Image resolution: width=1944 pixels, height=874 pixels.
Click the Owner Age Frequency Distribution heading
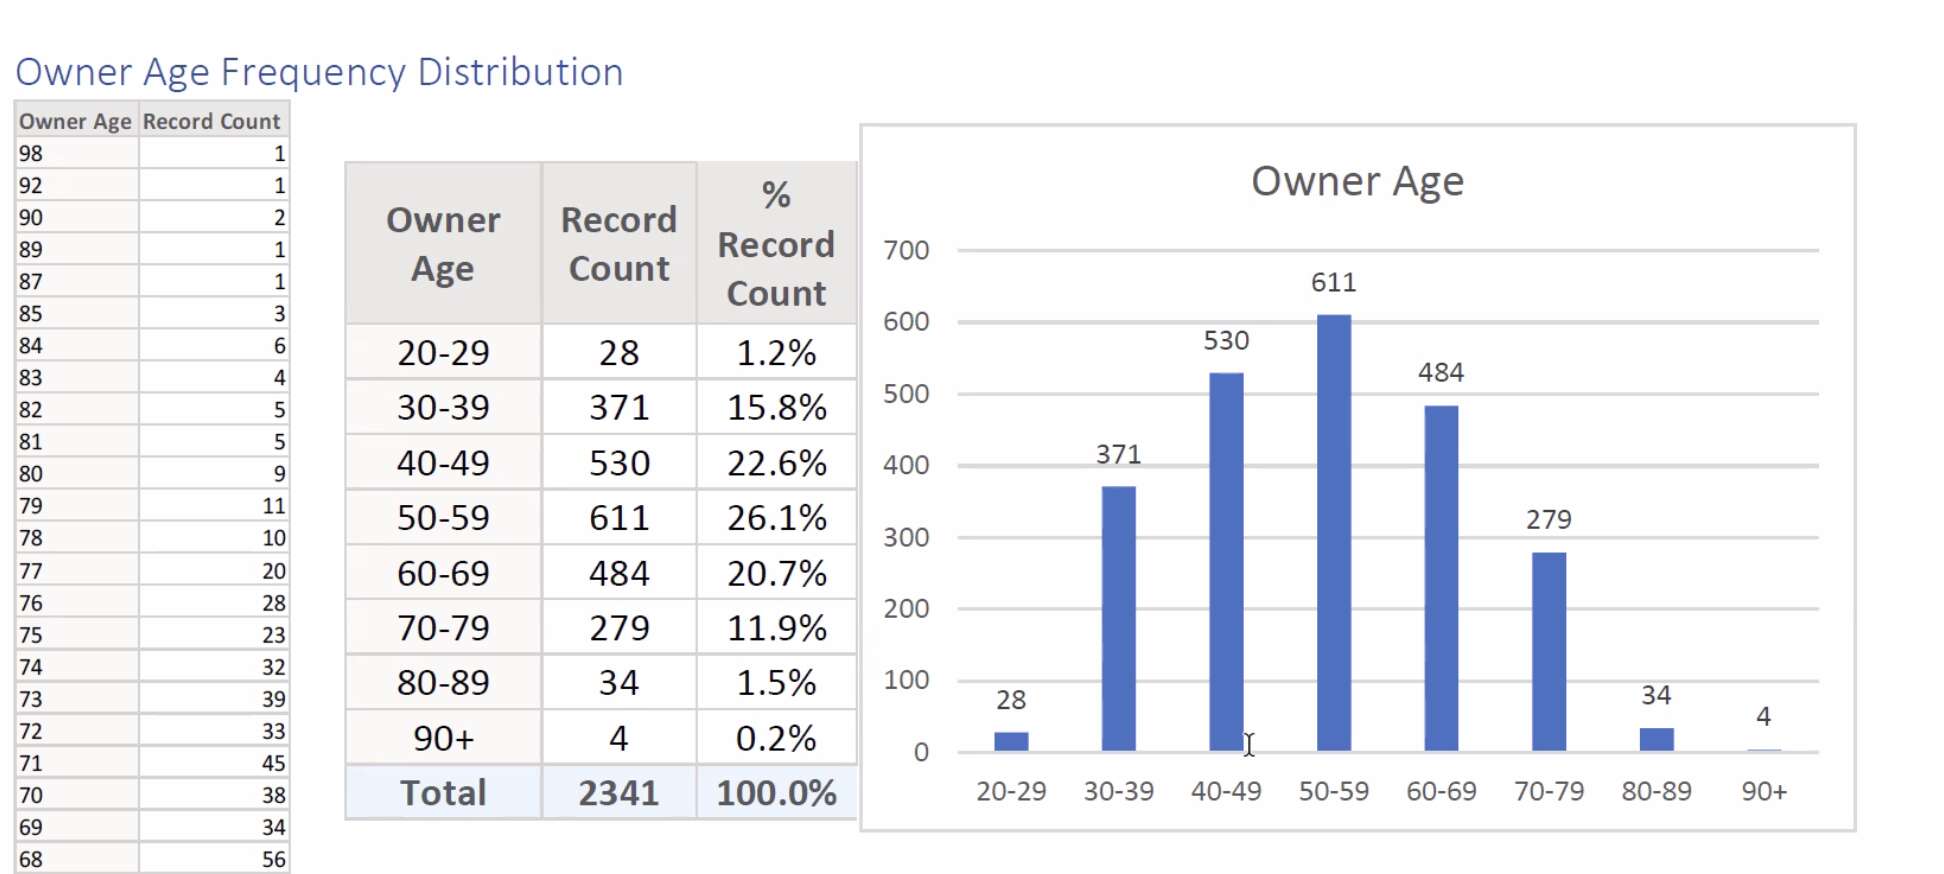pyautogui.click(x=319, y=72)
